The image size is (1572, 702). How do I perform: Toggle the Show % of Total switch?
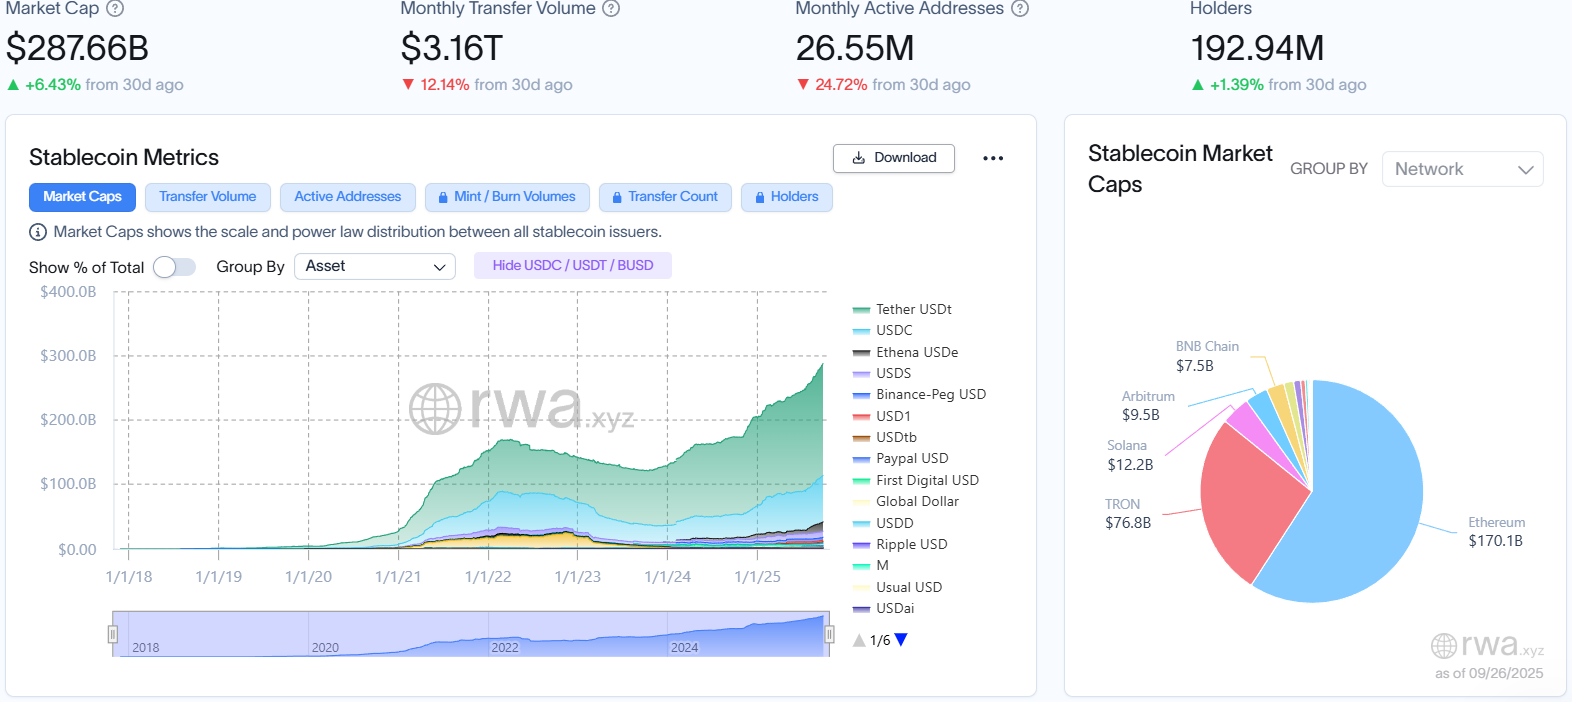pyautogui.click(x=174, y=267)
